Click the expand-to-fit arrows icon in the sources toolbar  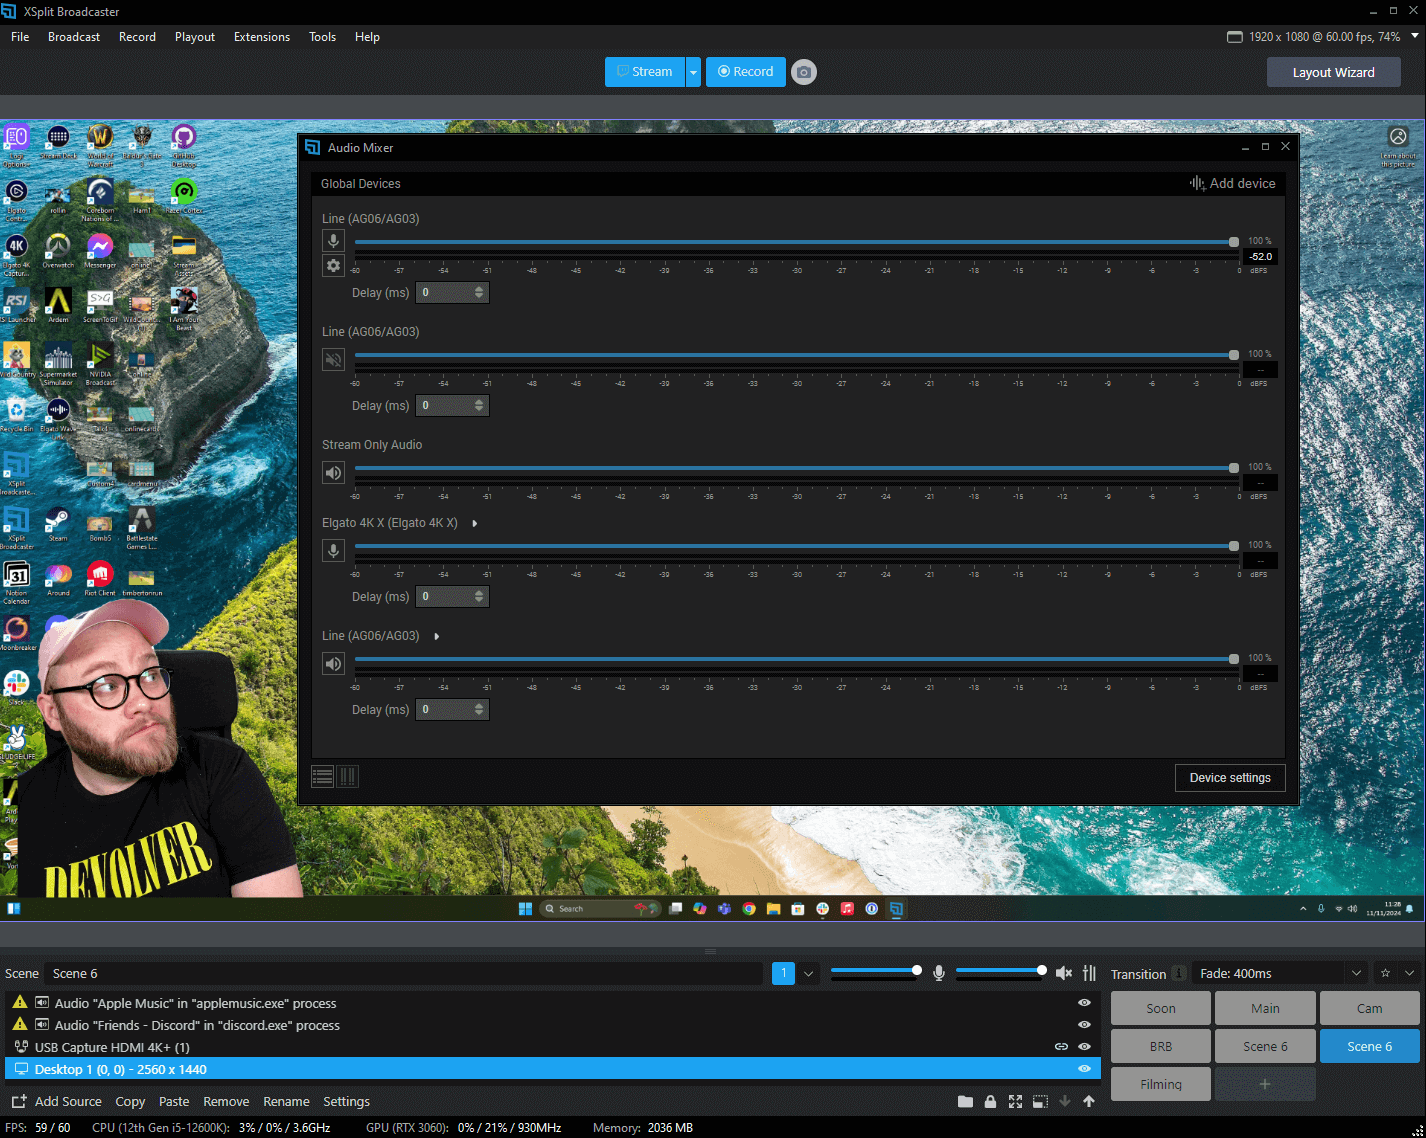1016,1102
